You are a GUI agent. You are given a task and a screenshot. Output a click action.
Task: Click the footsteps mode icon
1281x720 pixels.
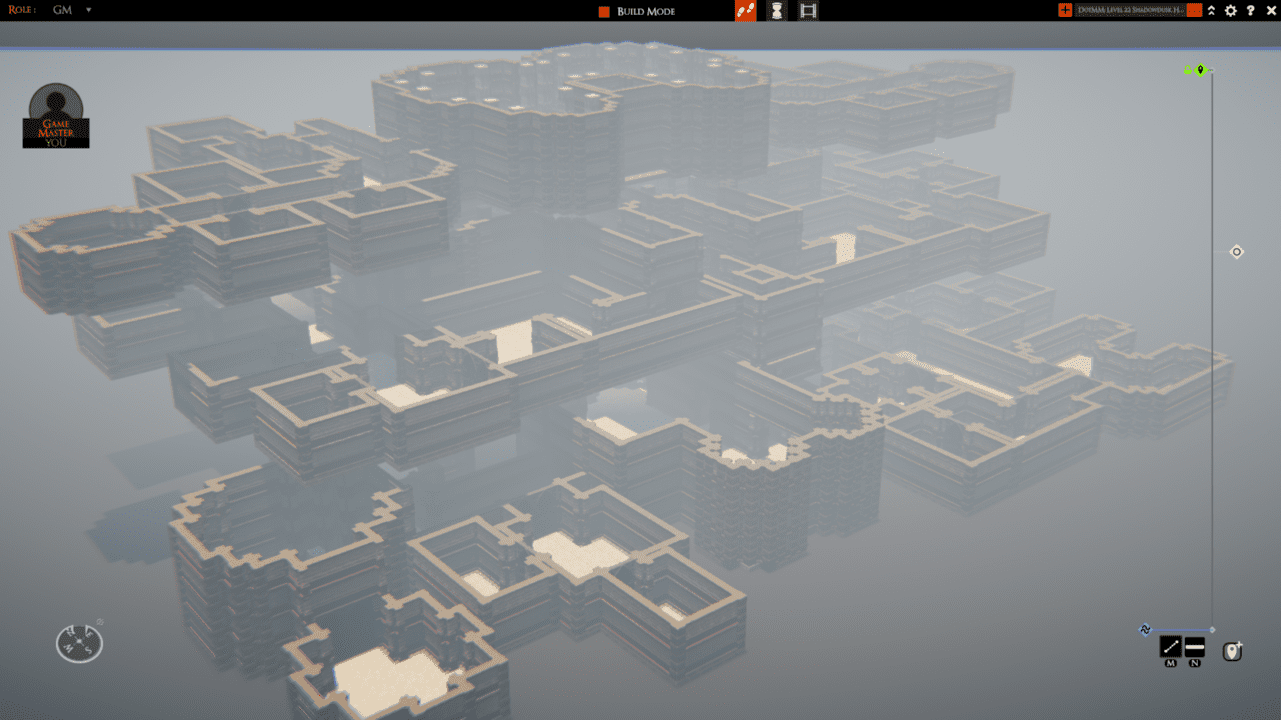click(x=745, y=11)
